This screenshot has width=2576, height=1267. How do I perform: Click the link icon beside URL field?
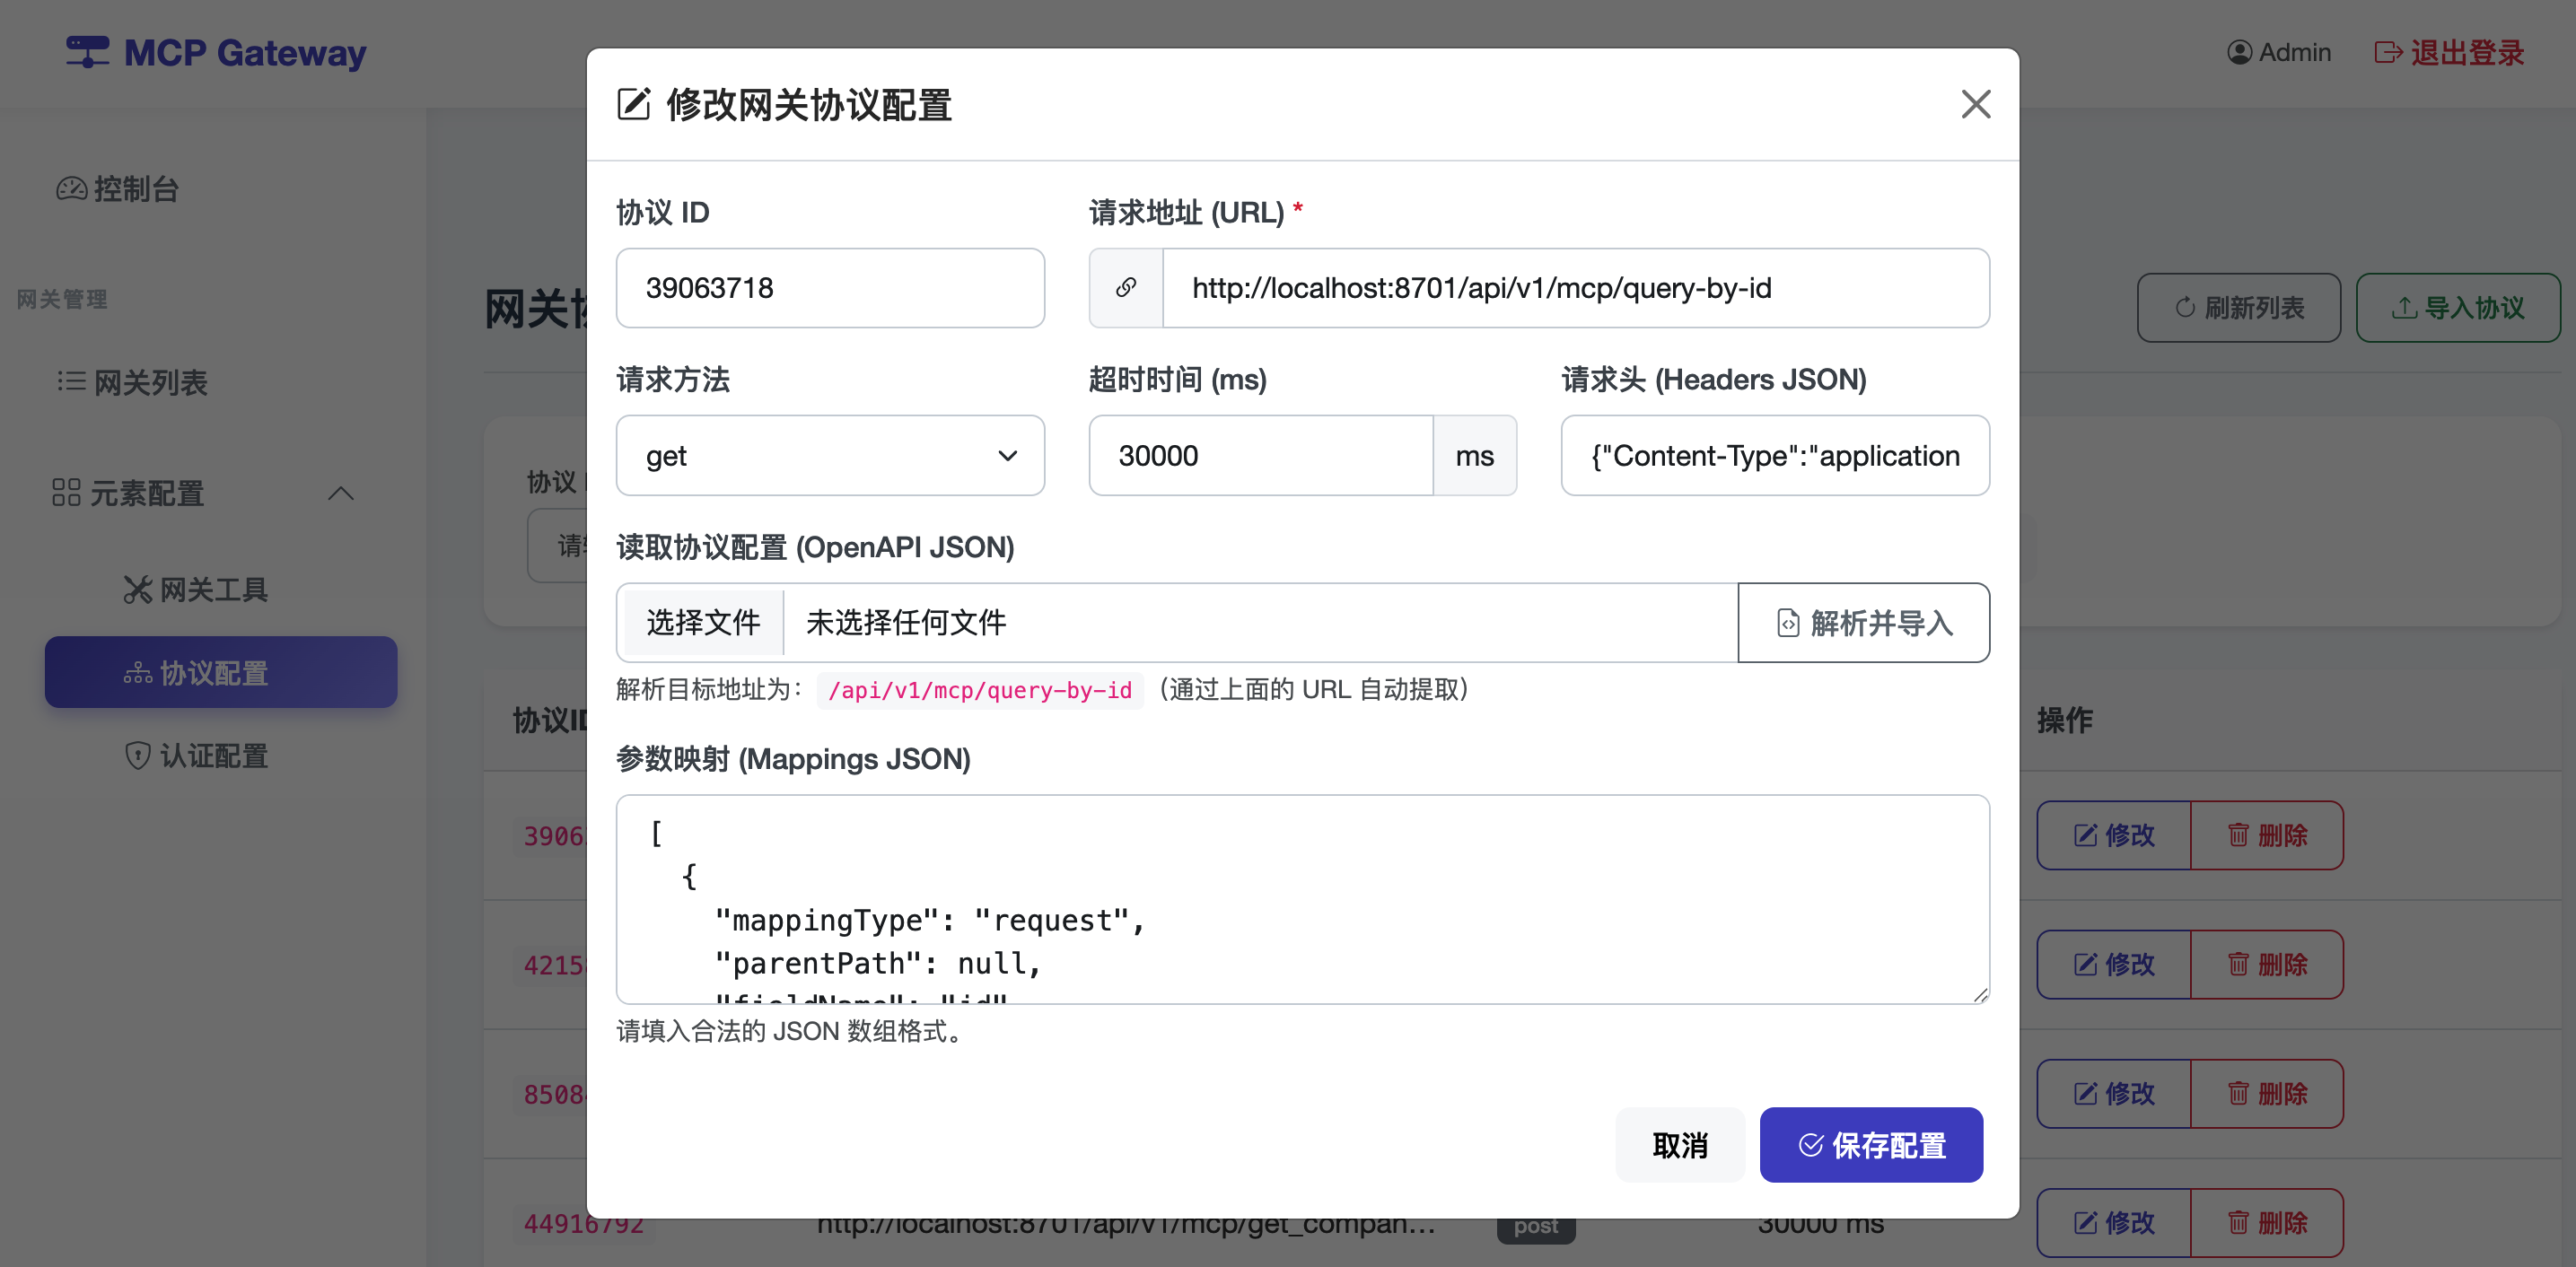1126,288
